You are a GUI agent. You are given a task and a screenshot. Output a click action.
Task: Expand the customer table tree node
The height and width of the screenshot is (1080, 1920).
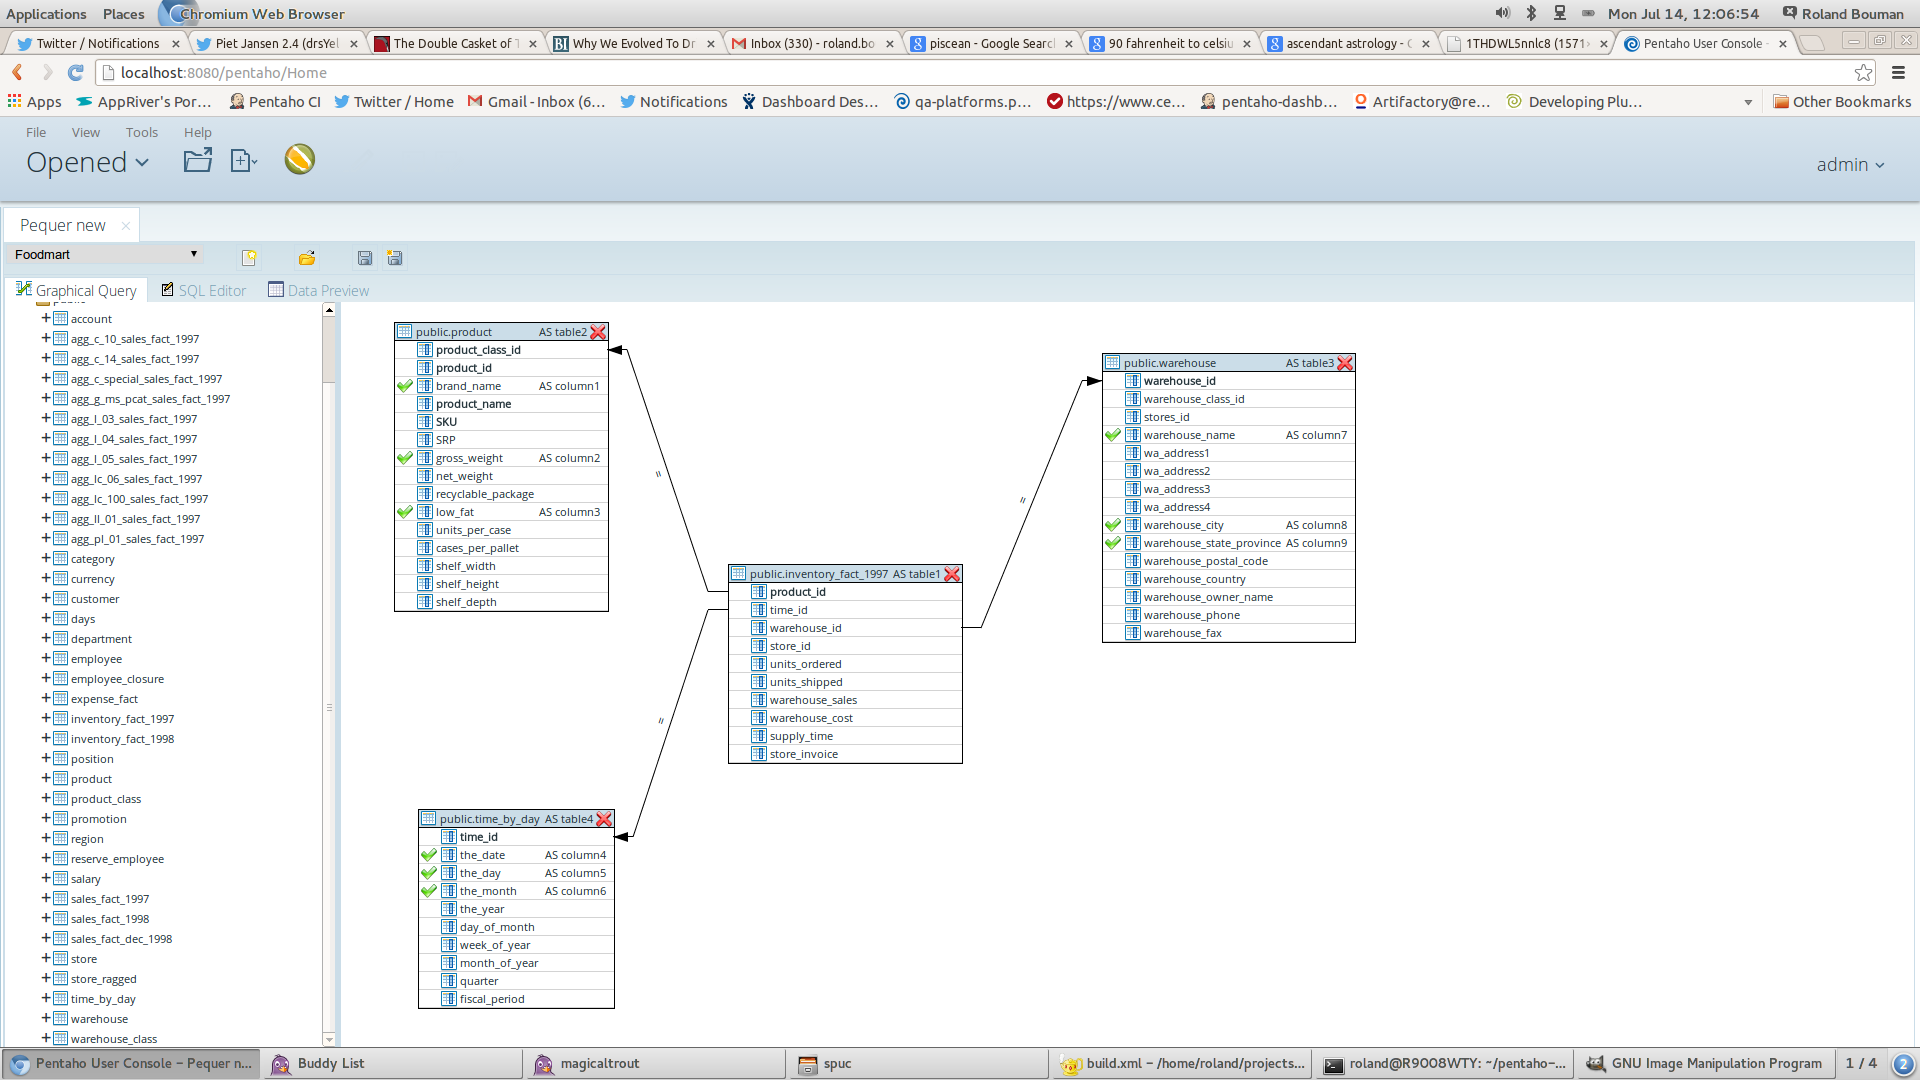tap(46, 598)
